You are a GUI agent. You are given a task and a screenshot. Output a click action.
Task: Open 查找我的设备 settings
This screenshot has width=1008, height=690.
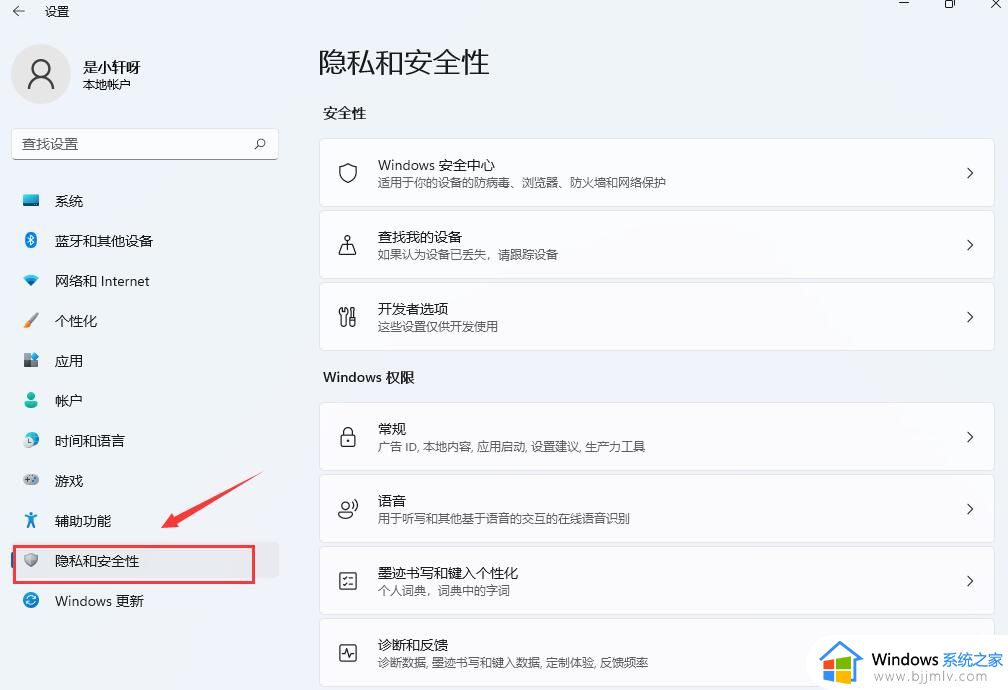656,244
